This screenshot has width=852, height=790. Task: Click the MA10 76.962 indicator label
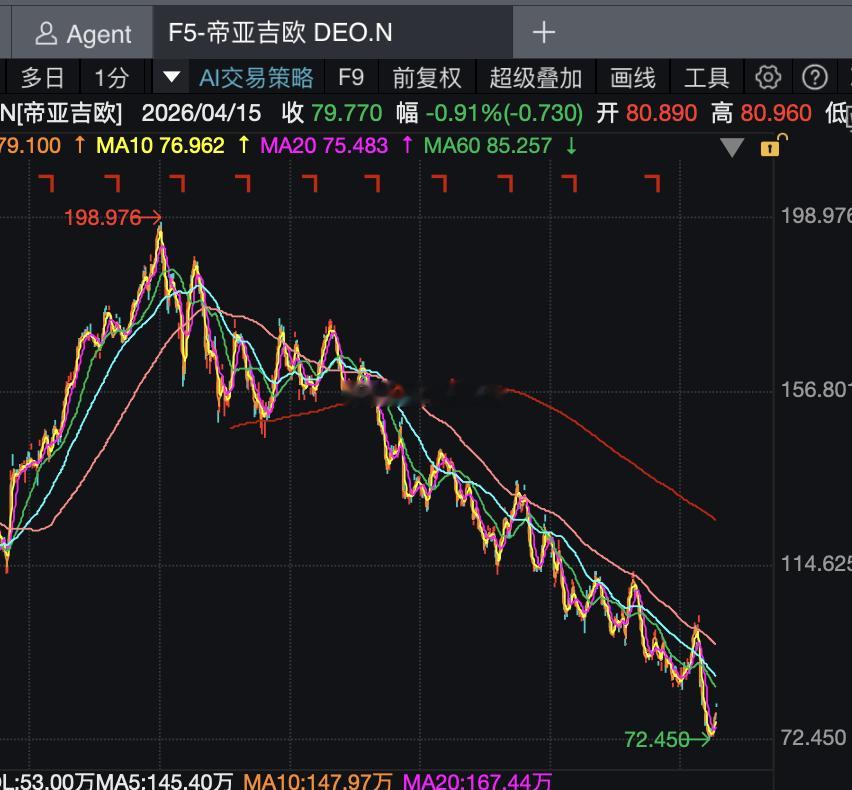[160, 146]
